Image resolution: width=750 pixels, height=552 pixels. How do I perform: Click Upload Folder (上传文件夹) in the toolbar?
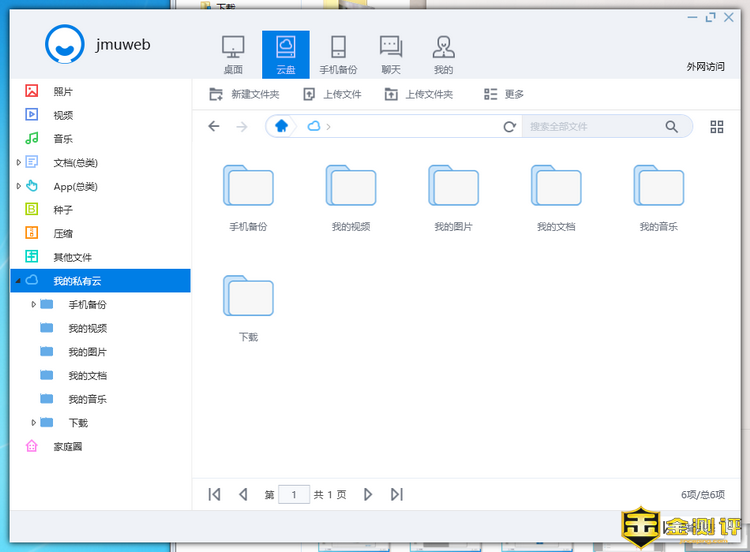coord(419,94)
